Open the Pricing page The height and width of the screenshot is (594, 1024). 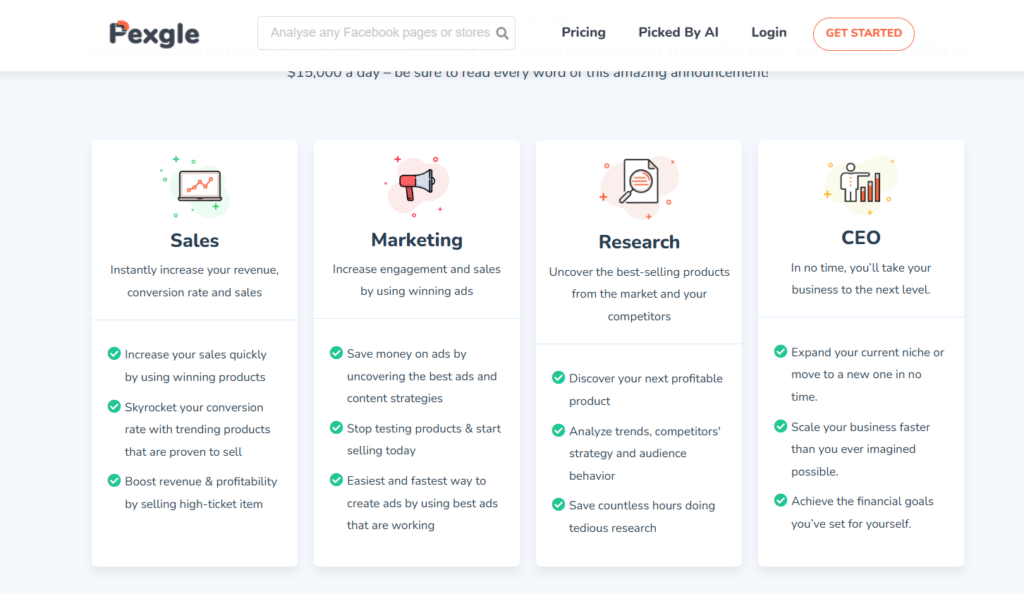coord(583,33)
